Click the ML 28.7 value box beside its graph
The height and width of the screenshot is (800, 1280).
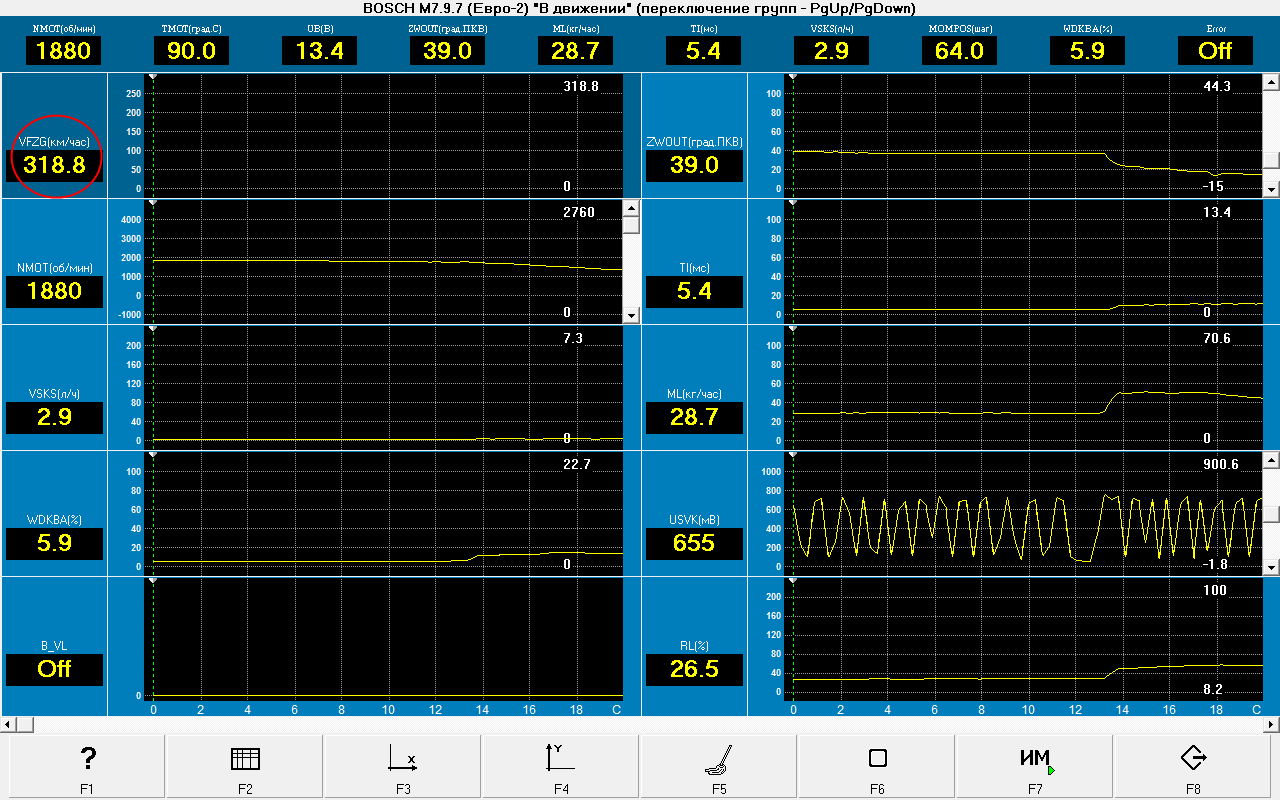[x=694, y=418]
